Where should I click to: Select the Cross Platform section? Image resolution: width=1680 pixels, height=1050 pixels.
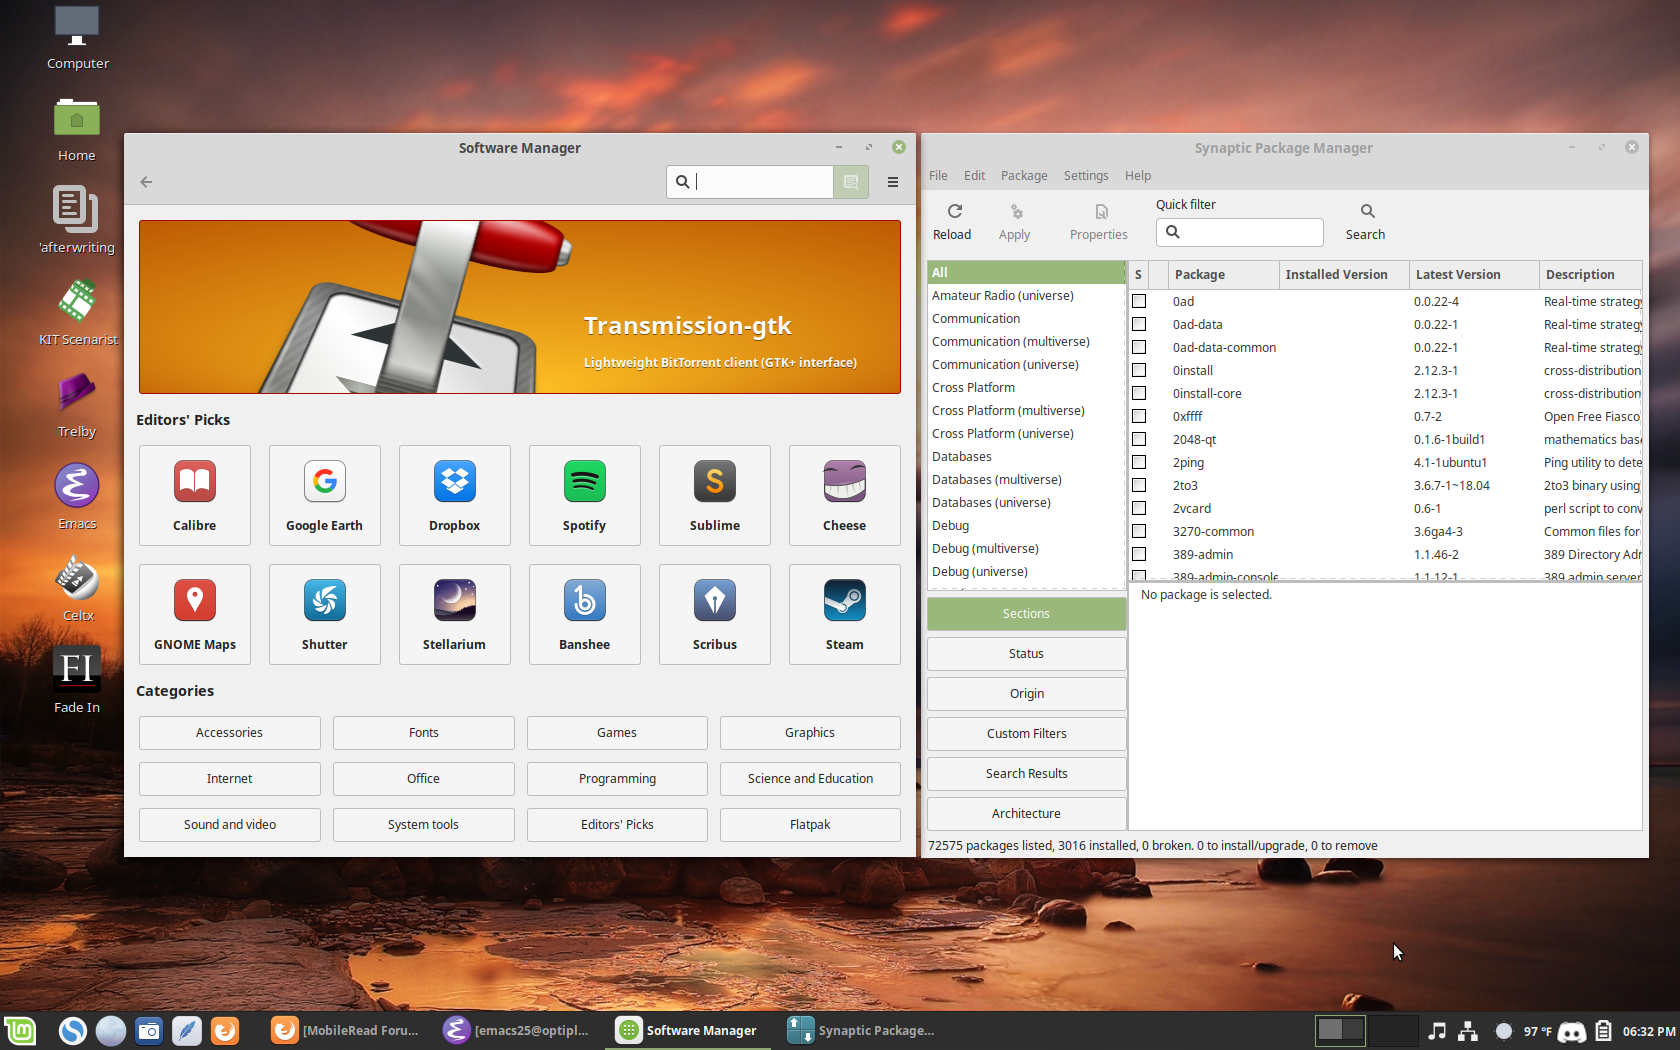click(x=1026, y=388)
